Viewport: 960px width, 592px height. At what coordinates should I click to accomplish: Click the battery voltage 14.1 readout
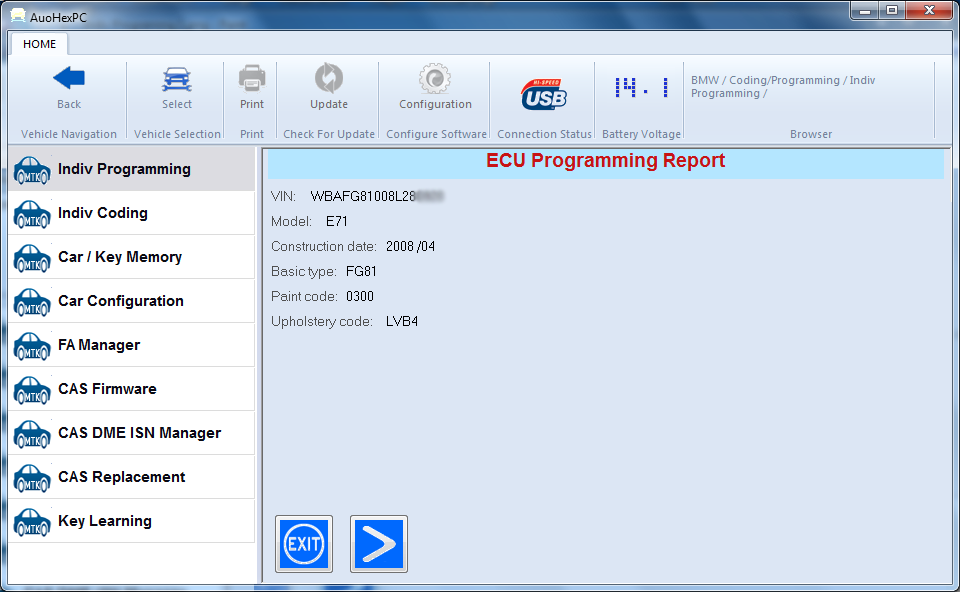coord(641,88)
